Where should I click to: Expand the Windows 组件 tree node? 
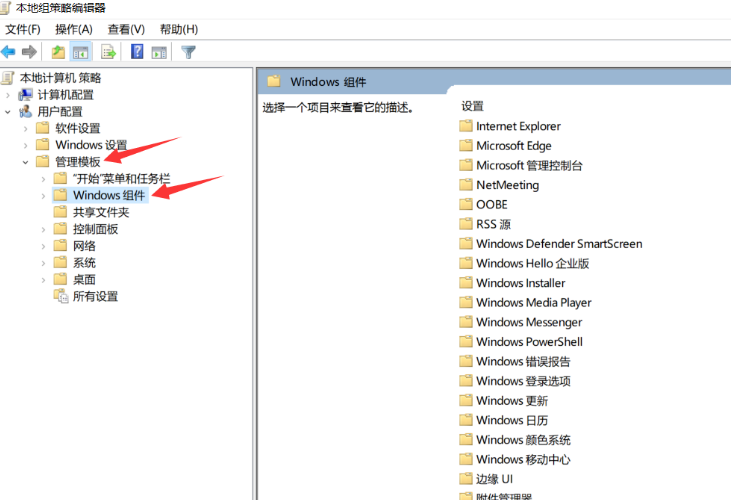[43, 196]
